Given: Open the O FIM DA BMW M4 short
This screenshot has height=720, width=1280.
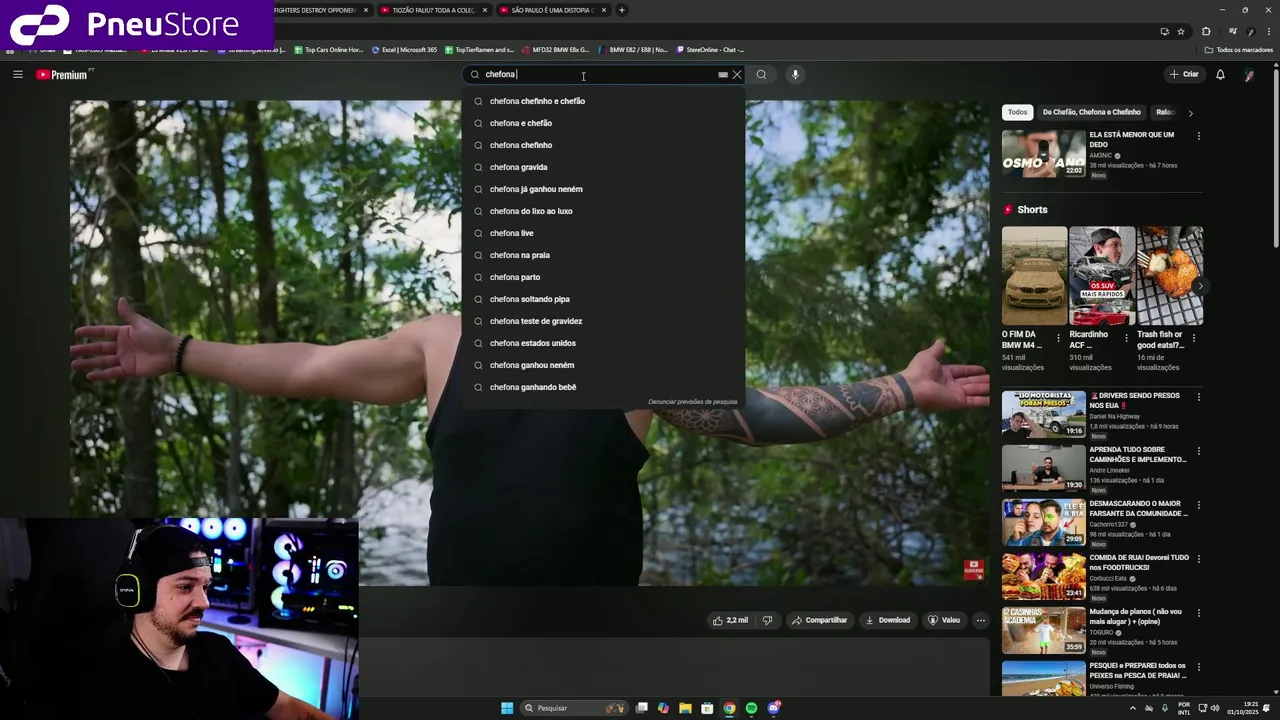Looking at the screenshot, I should 1034,276.
